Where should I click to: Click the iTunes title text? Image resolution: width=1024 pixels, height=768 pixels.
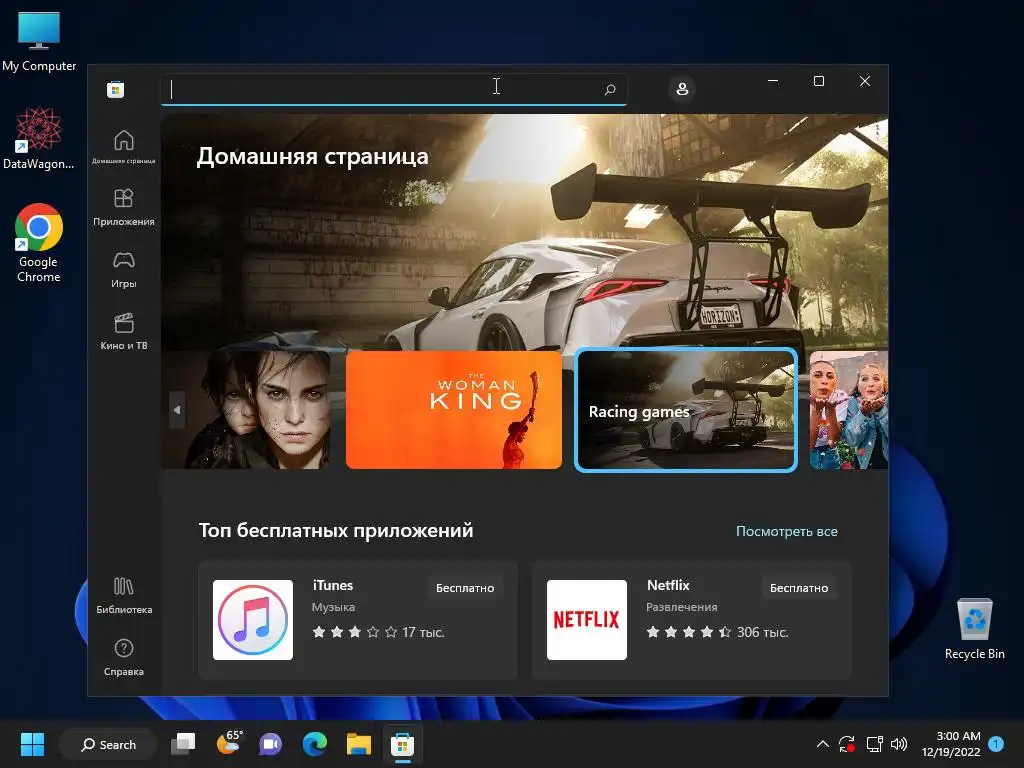point(332,585)
